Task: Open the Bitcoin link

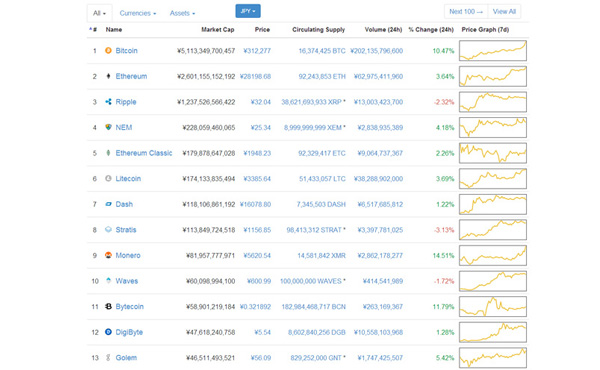Action: (126, 51)
